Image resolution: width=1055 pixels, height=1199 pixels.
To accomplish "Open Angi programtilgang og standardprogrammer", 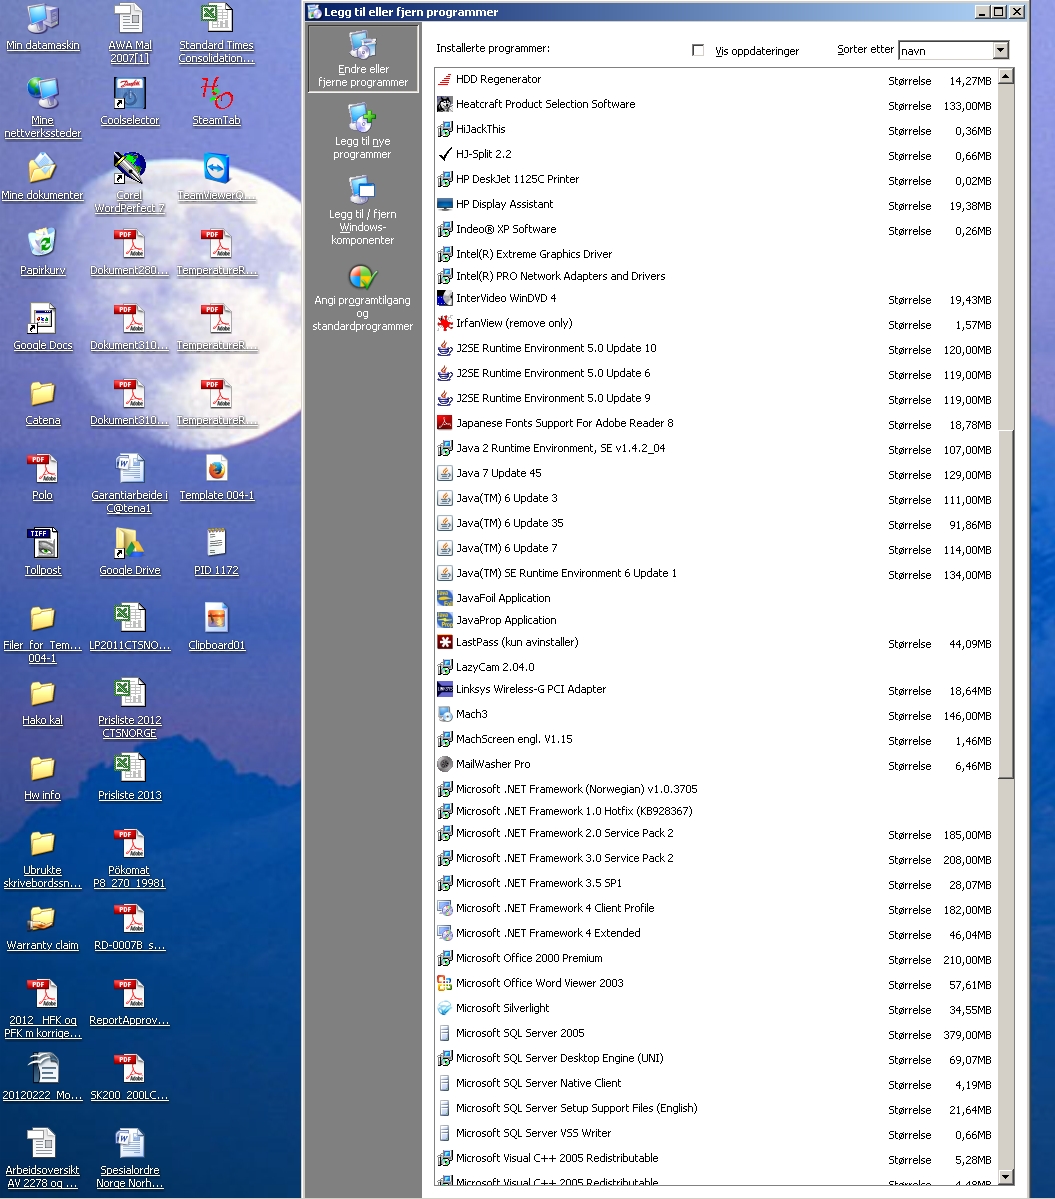I will pos(362,297).
